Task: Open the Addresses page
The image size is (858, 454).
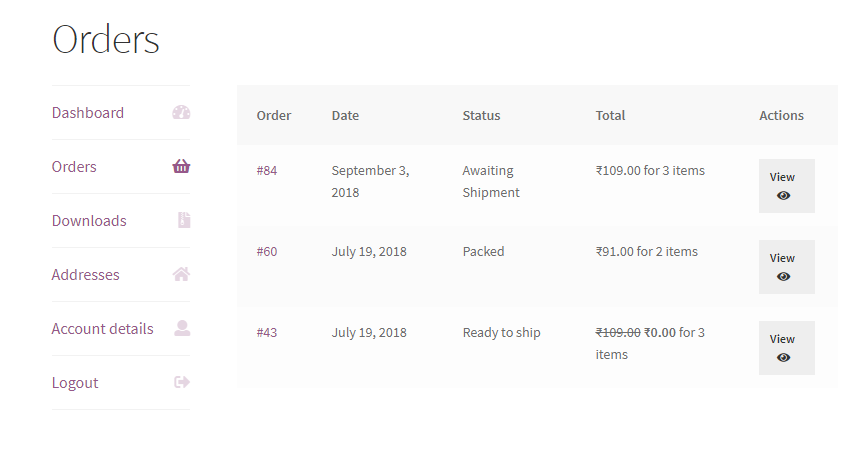Action: click(86, 275)
